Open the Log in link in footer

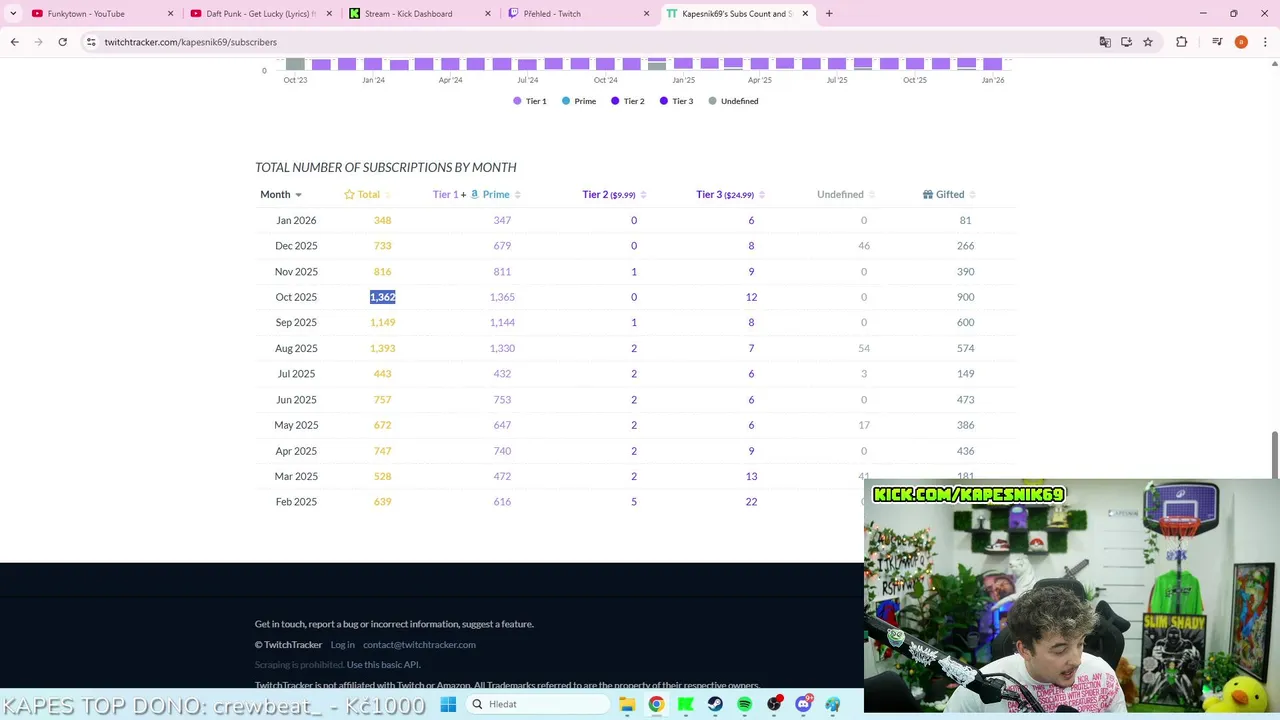click(343, 645)
